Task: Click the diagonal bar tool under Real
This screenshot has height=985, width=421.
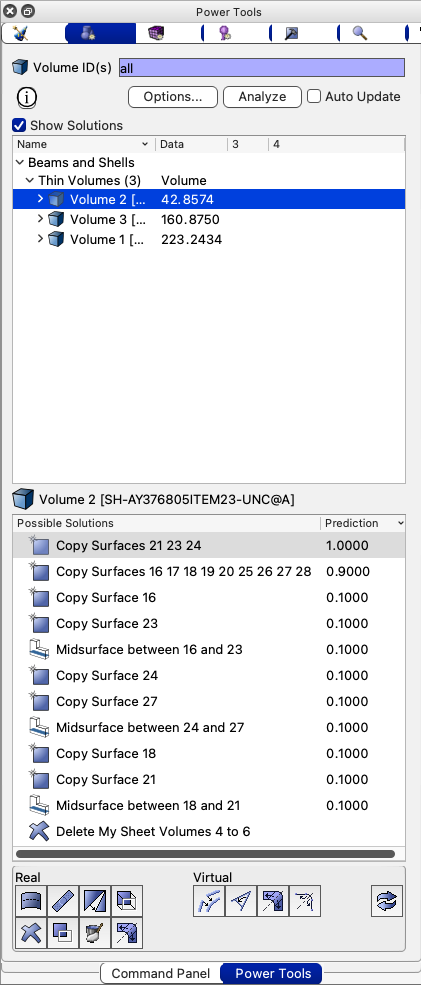Action: 62,901
